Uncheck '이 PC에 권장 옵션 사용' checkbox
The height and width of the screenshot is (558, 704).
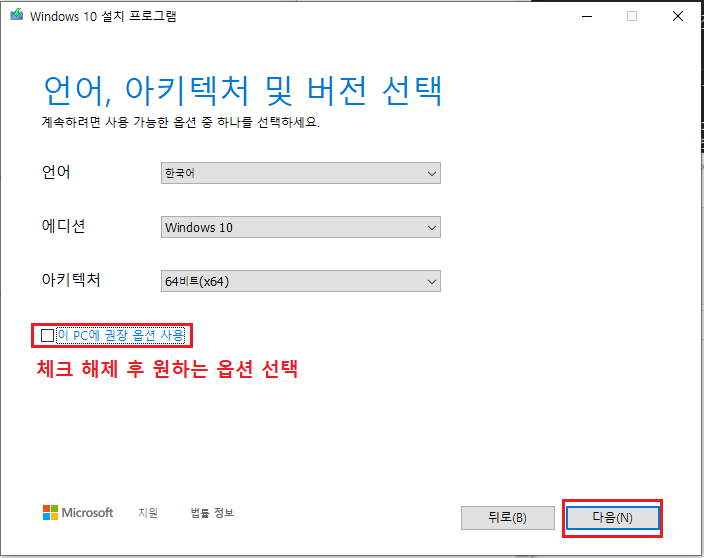pos(47,335)
